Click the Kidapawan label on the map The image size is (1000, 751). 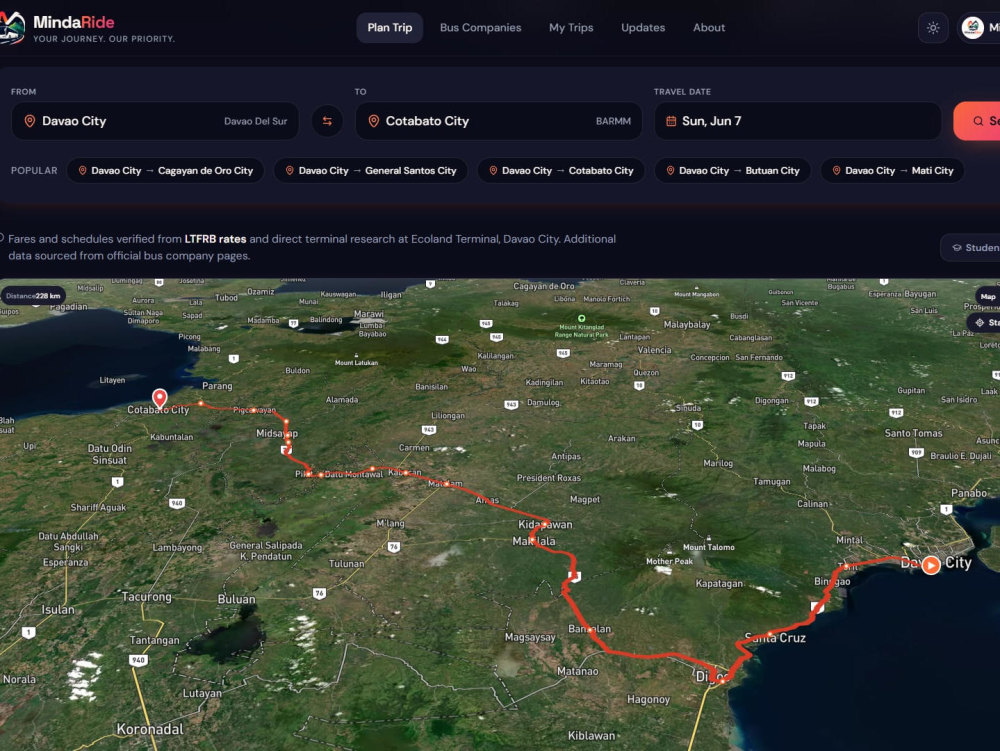[545, 525]
